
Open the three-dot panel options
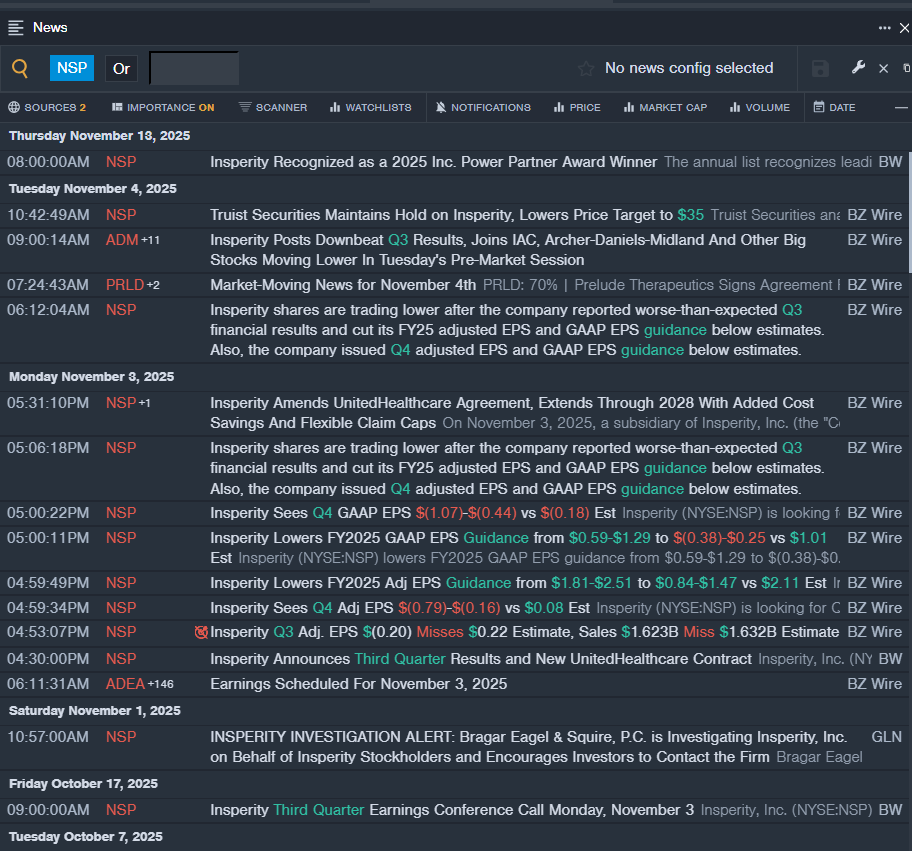[884, 28]
